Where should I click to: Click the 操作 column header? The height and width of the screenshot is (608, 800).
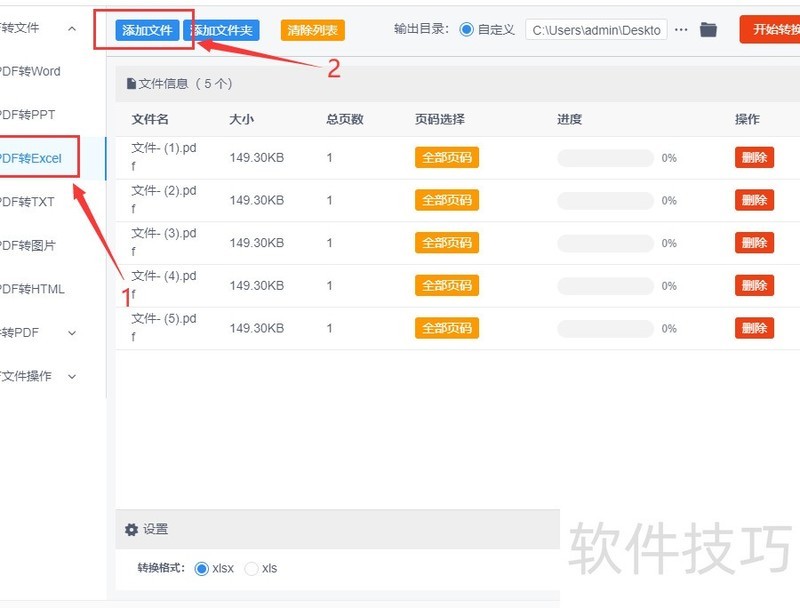pos(747,119)
